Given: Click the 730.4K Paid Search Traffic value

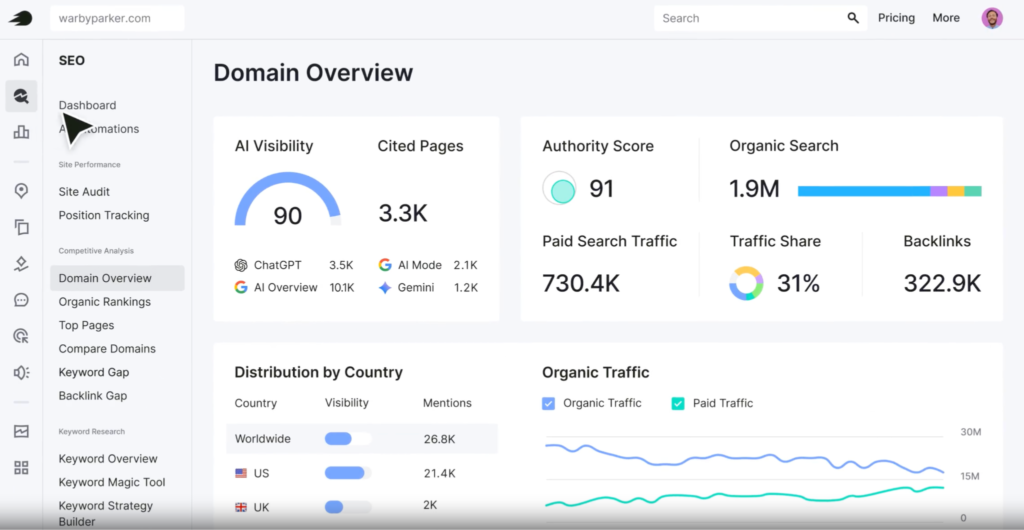Looking at the screenshot, I should coord(581,283).
